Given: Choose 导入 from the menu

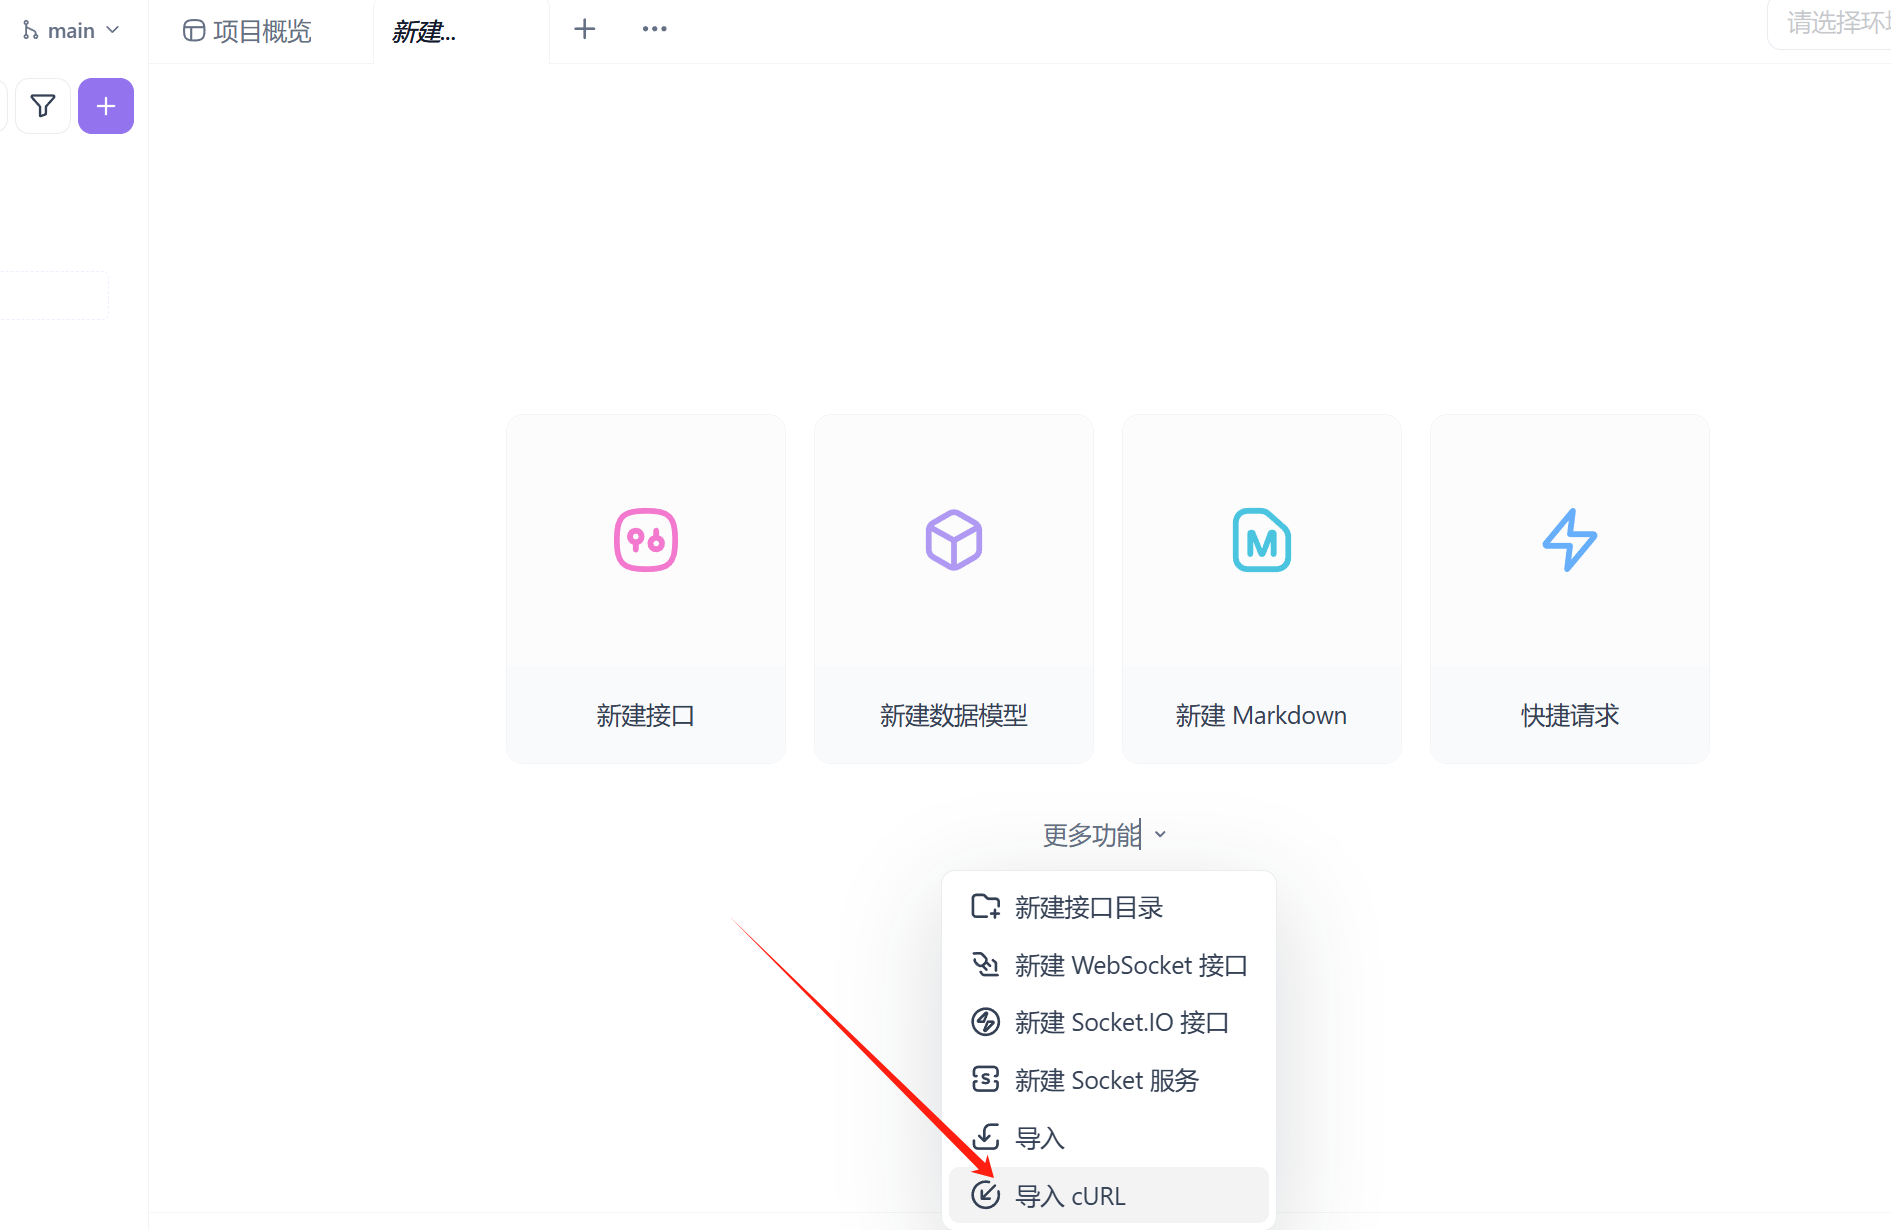Looking at the screenshot, I should (1109, 1138).
